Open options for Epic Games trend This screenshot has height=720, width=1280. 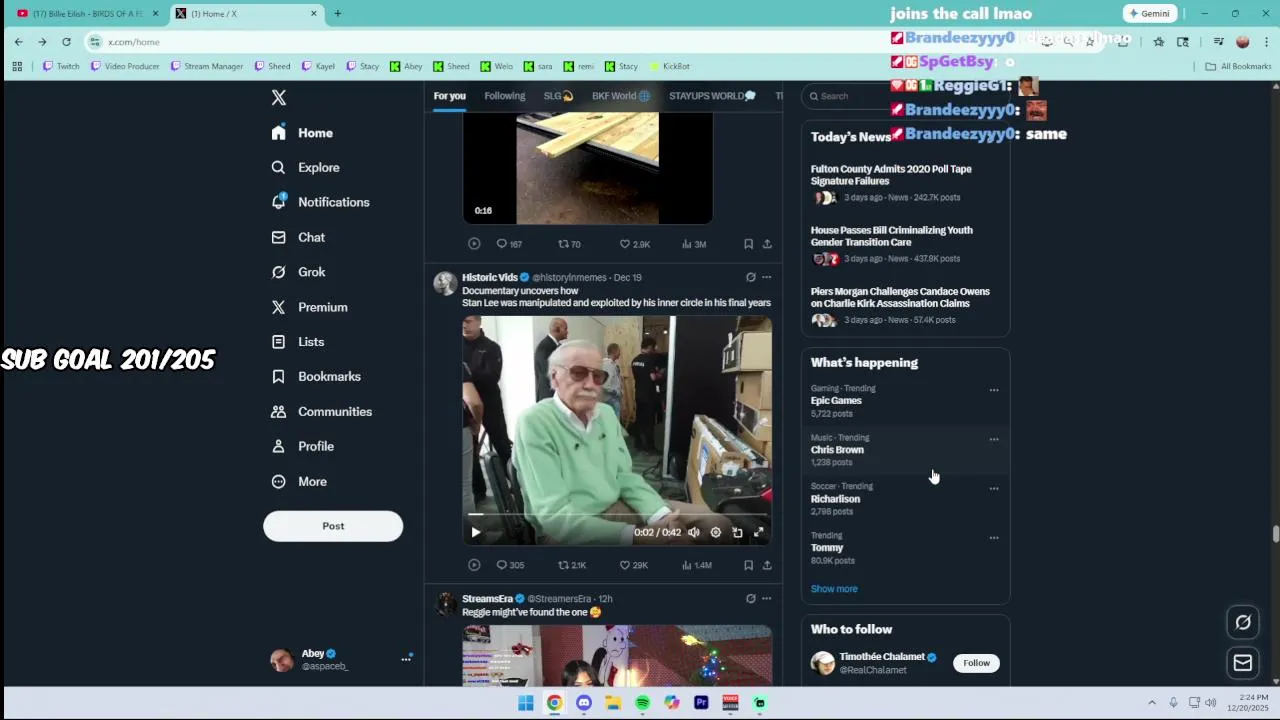pos(994,390)
